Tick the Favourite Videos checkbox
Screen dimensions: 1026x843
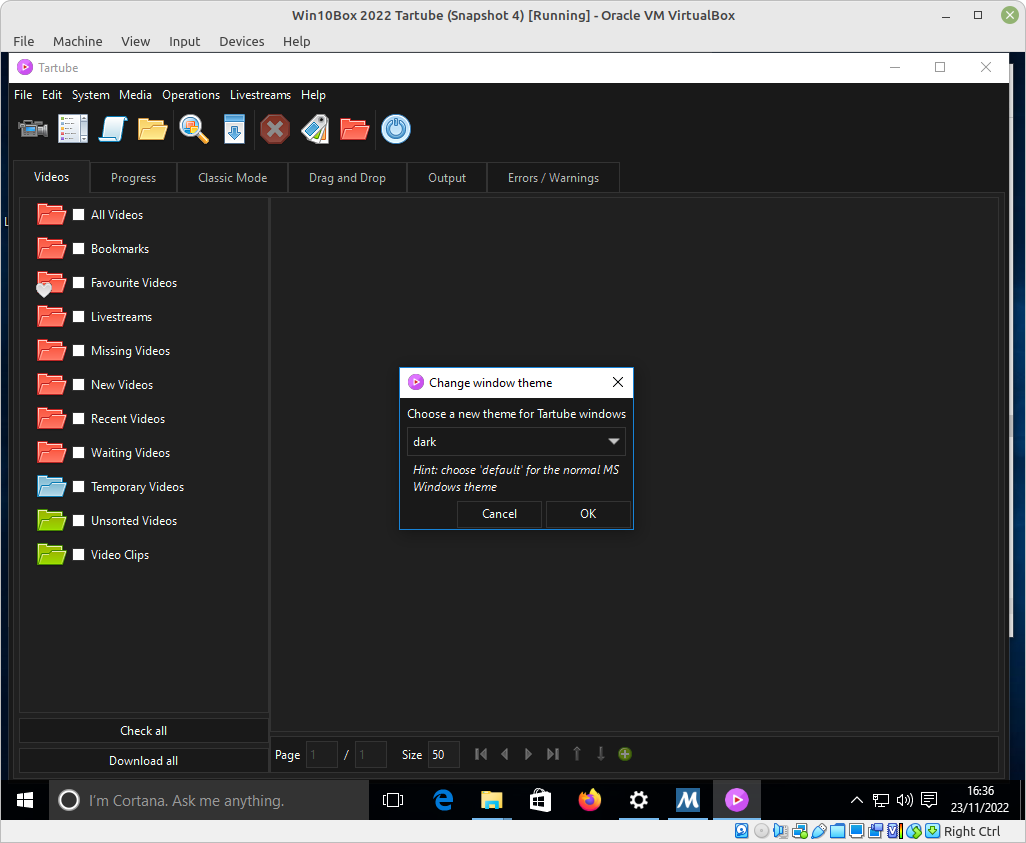79,283
